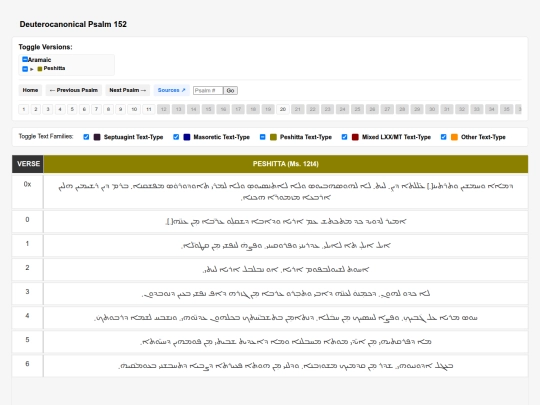Toggle Masoretic Text-Type checkbox
540x405 pixels.
(176, 137)
